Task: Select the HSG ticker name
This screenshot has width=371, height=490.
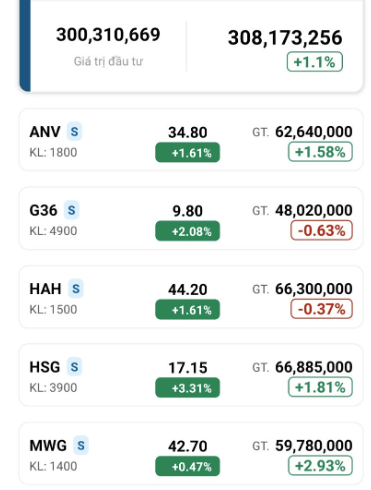Action: [45, 367]
